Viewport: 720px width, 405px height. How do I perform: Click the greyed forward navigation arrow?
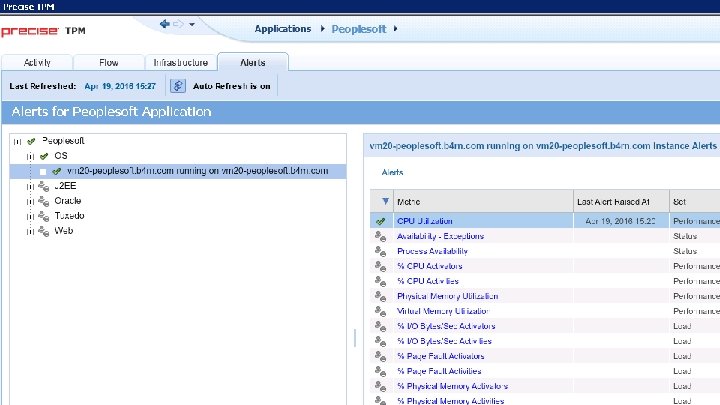[178, 24]
